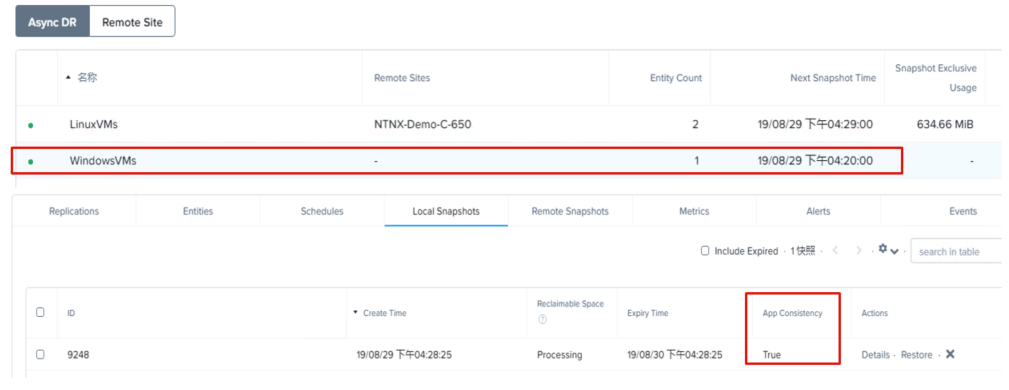Check the select-all snapshots header checkbox
The image size is (1009, 390).
click(x=40, y=312)
